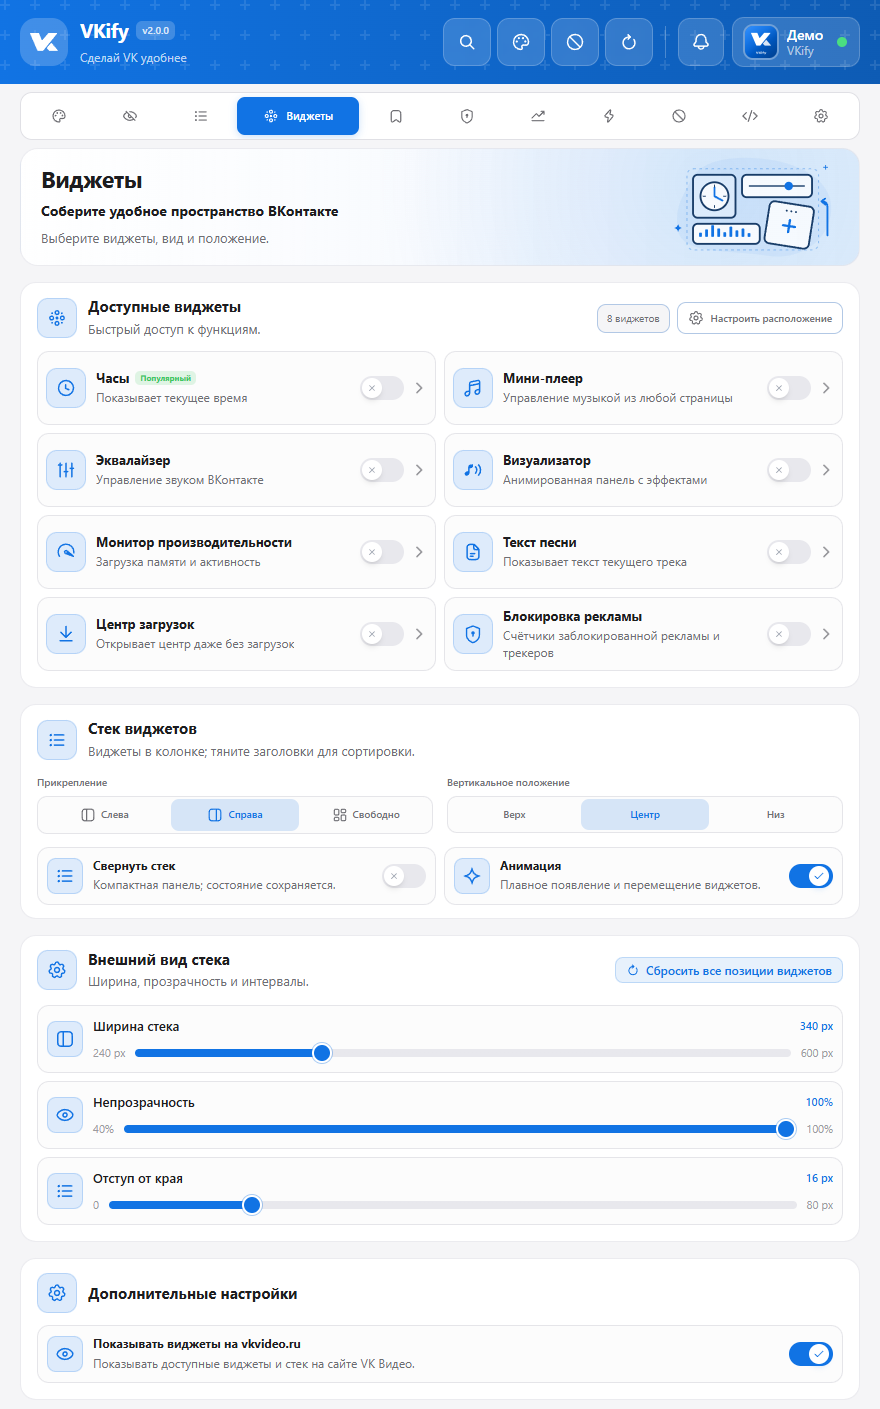The height and width of the screenshot is (1409, 880).
Task: Expand Центр загрузок chevron
Action: click(419, 634)
